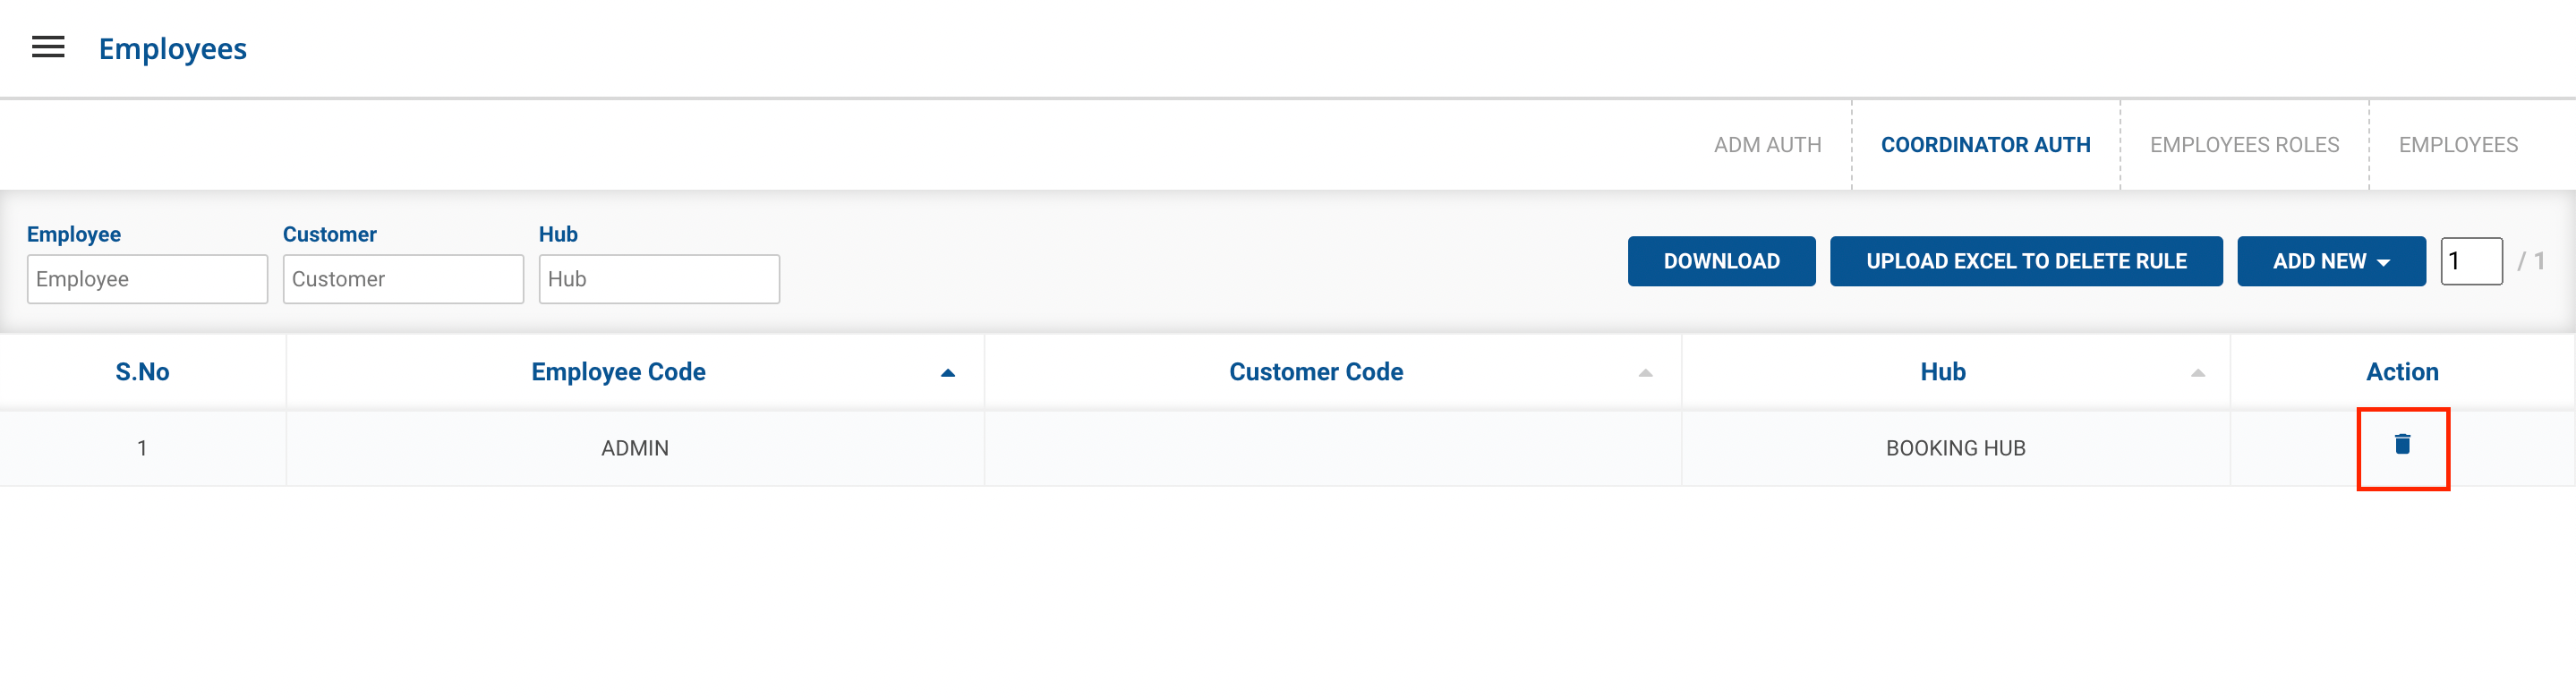Delete the ADMIN row with trash icon
This screenshot has height=698, width=2576.
click(x=2402, y=445)
